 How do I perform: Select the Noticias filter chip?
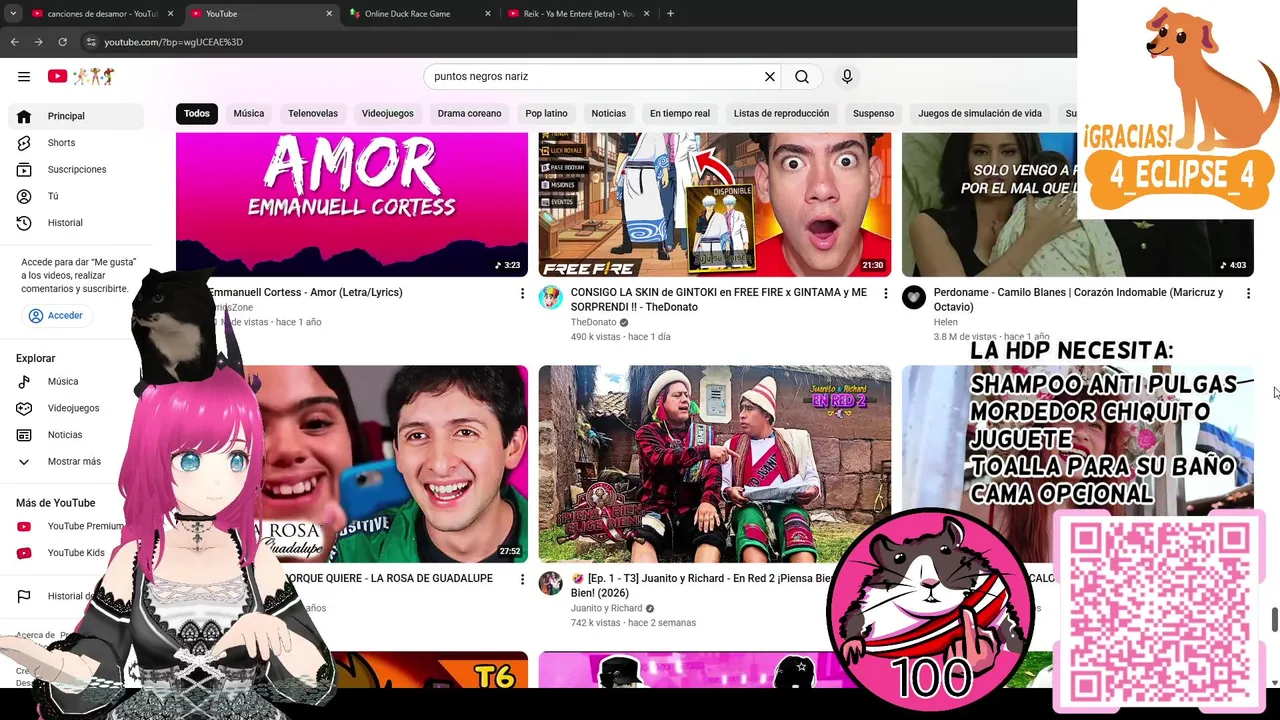point(608,114)
